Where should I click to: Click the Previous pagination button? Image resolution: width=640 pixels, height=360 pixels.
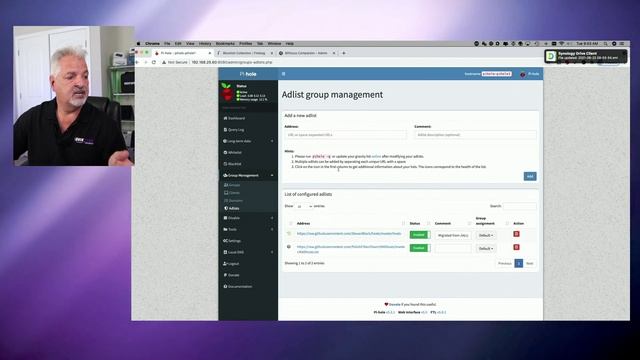coord(504,264)
